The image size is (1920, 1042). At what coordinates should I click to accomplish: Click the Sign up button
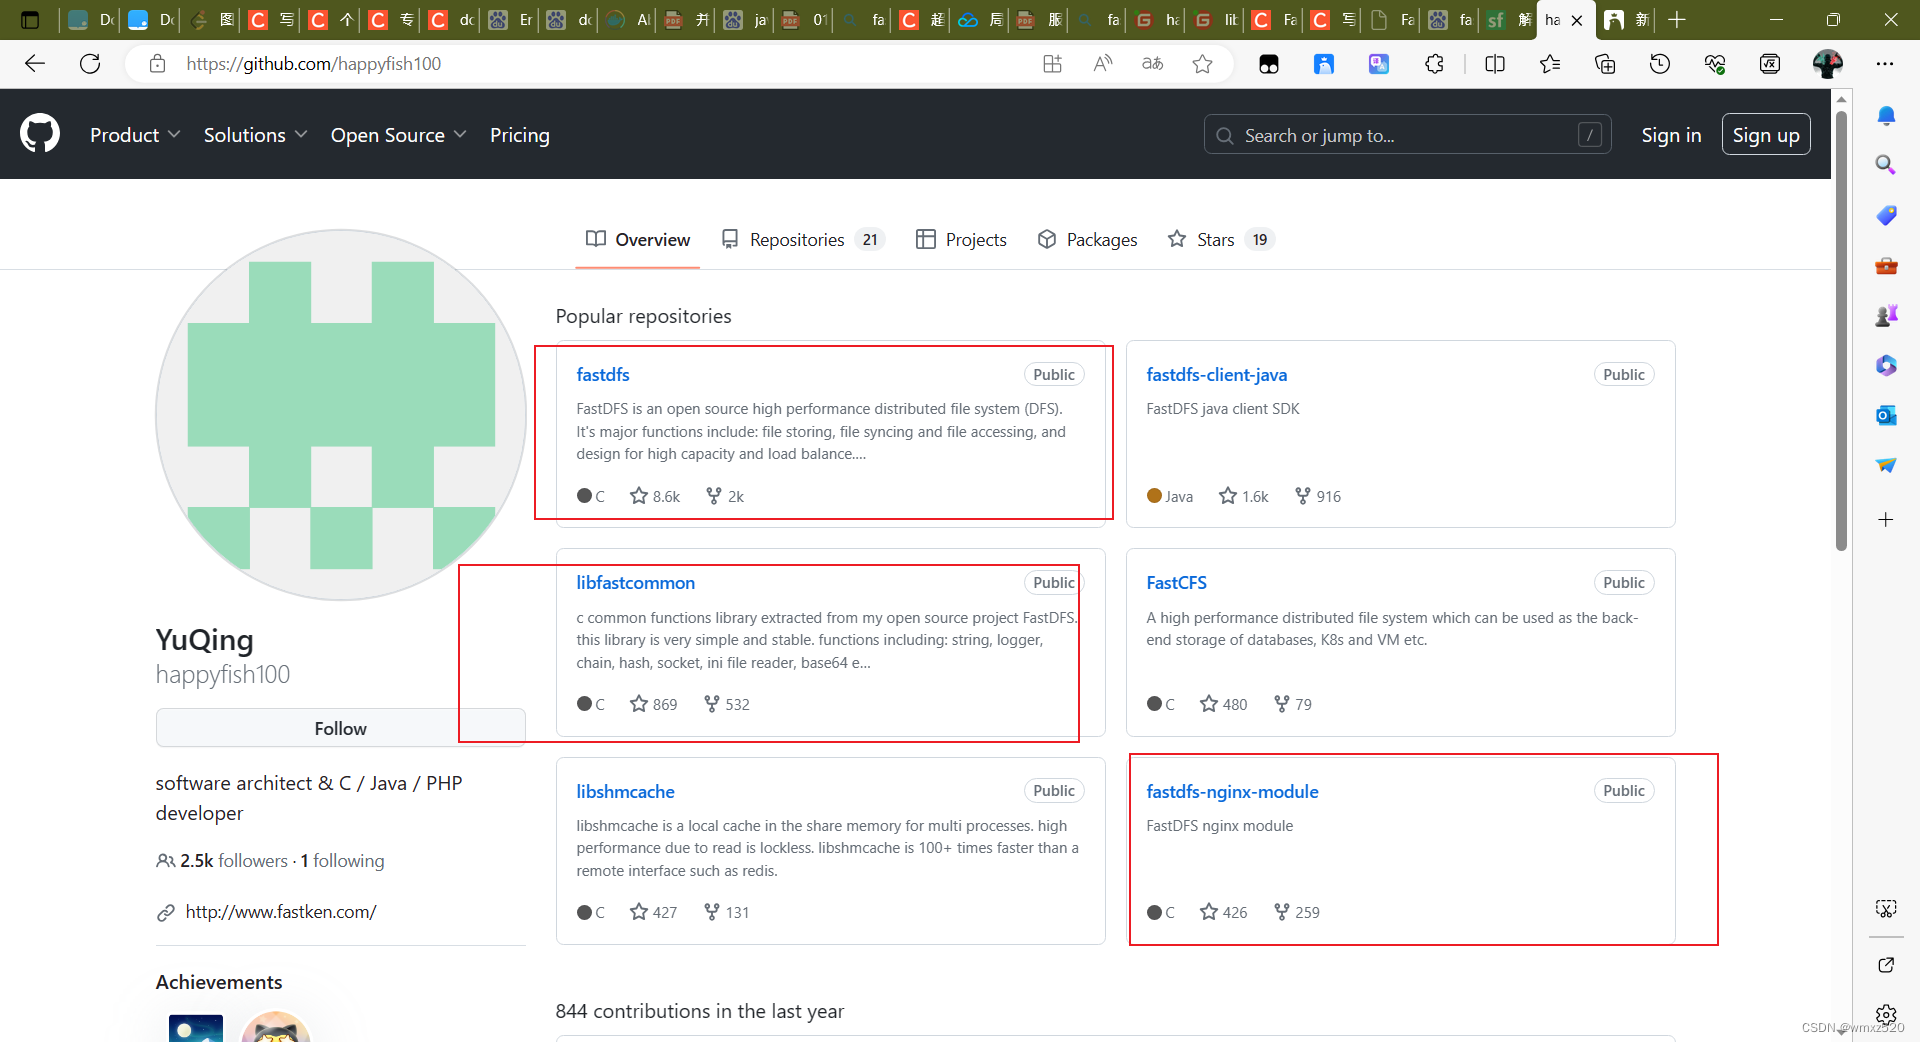[1766, 135]
